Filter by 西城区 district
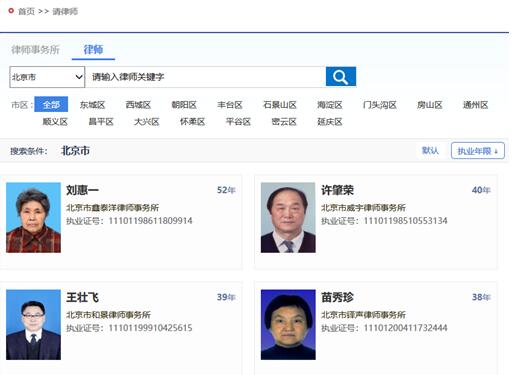520x375 pixels. click(x=138, y=105)
